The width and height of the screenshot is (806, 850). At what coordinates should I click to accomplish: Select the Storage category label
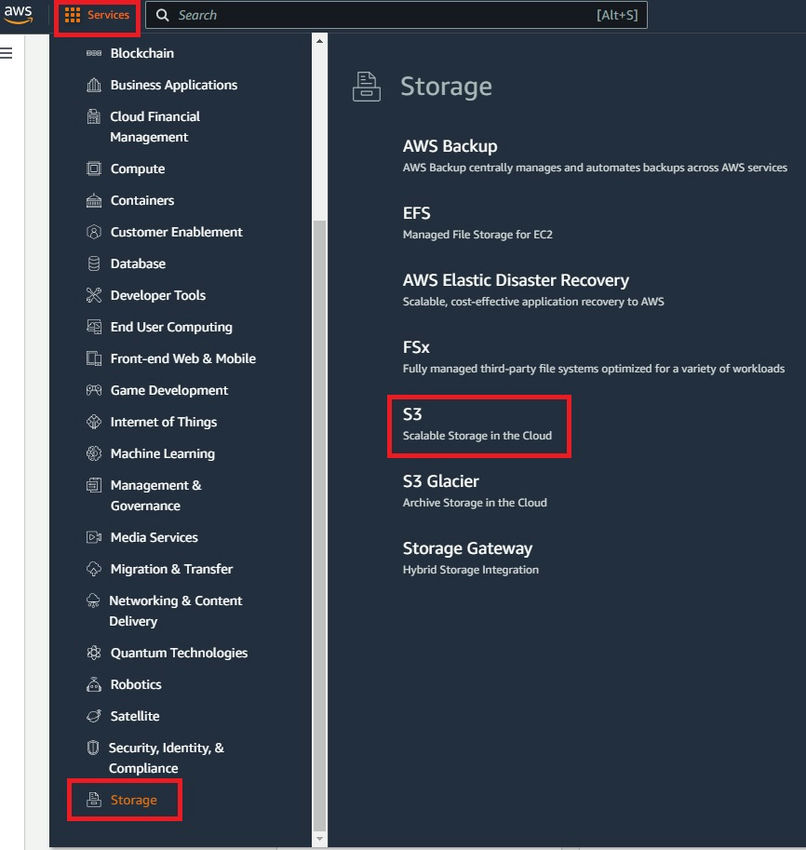pos(134,800)
